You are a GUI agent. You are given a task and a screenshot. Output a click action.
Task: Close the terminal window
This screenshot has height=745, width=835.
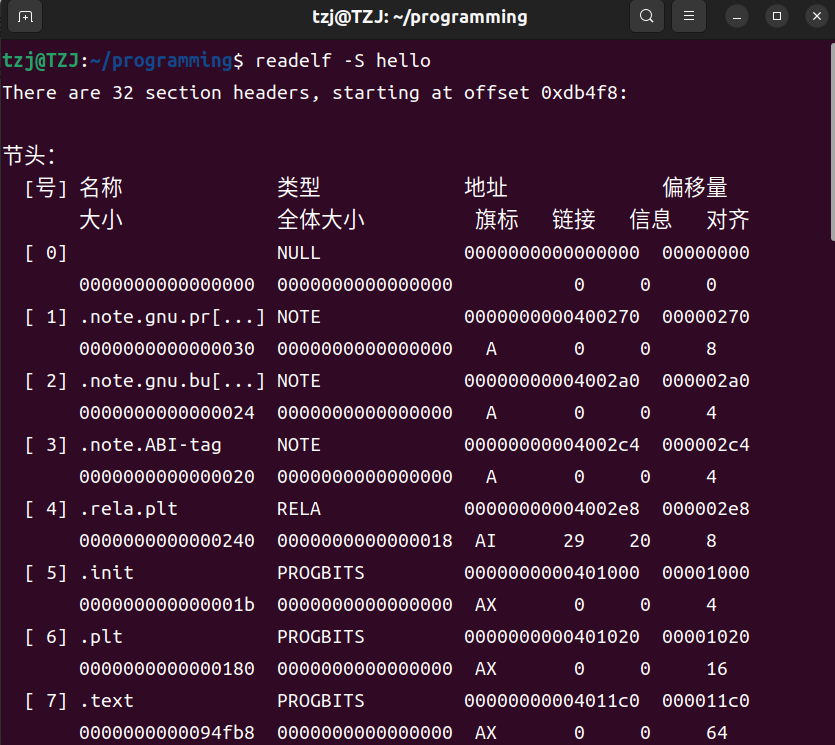pyautogui.click(x=817, y=17)
